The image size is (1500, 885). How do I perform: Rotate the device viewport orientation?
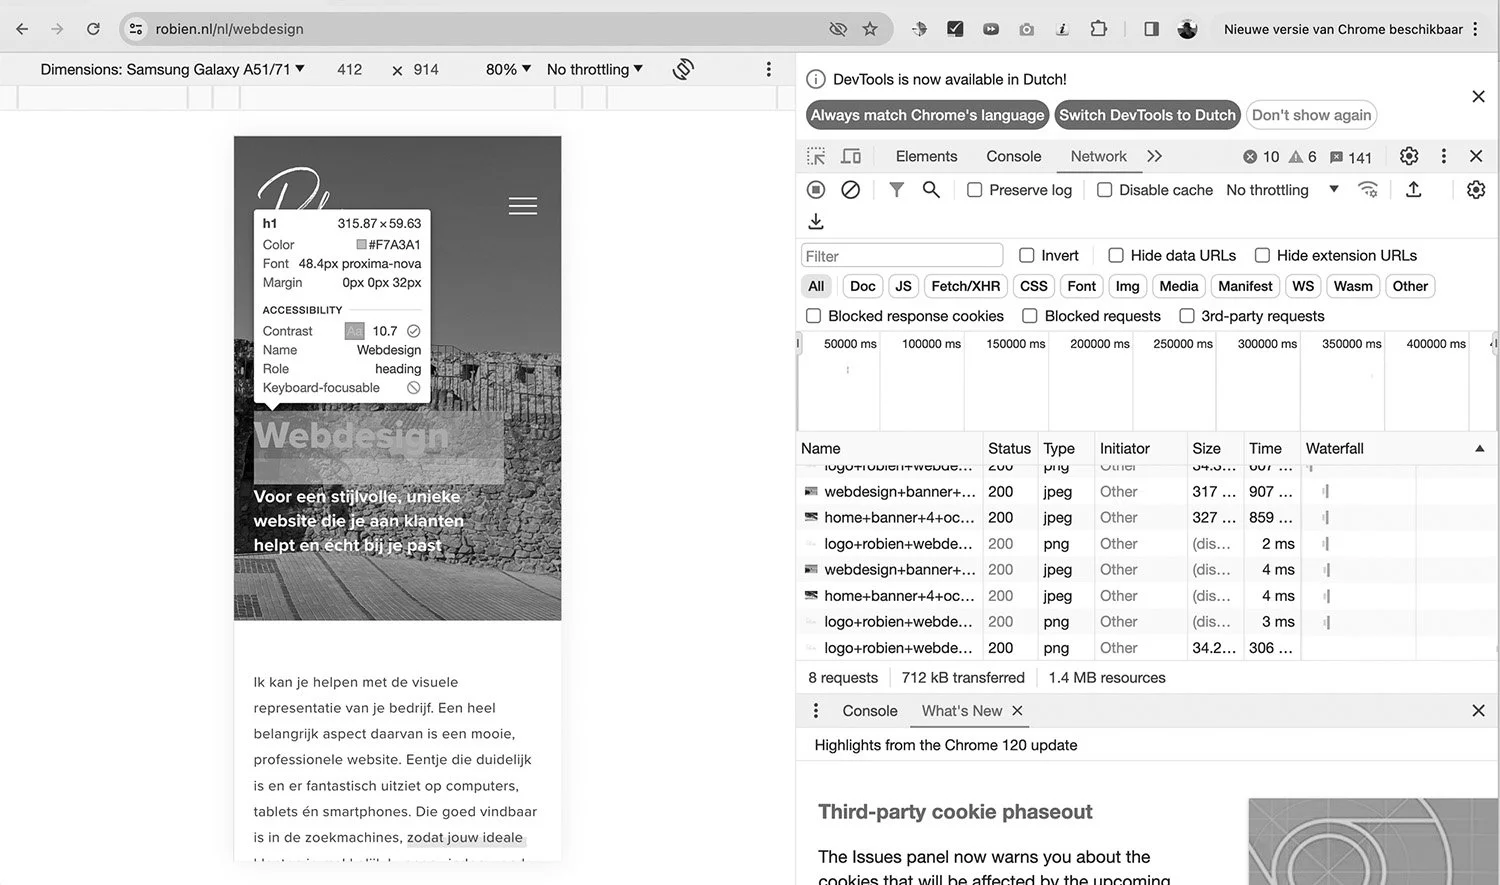tap(683, 69)
